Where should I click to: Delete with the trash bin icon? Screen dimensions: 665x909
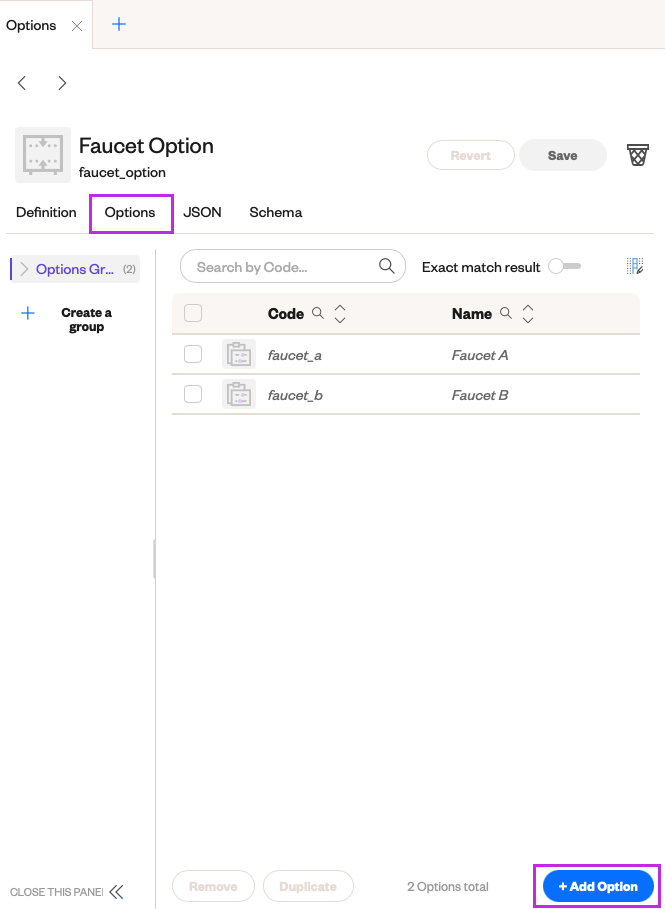pyautogui.click(x=638, y=155)
